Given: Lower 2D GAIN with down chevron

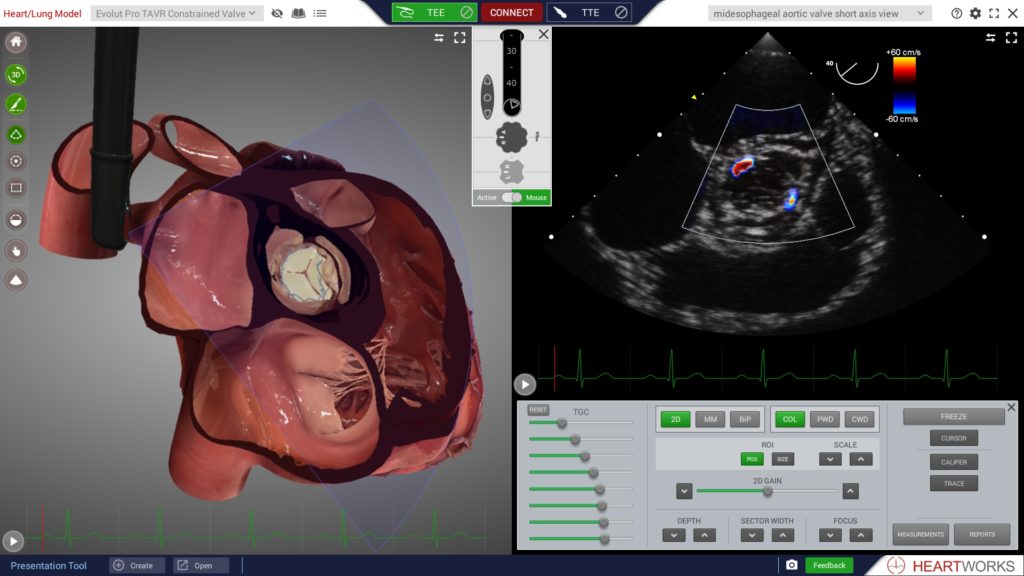Looking at the screenshot, I should pos(684,491).
